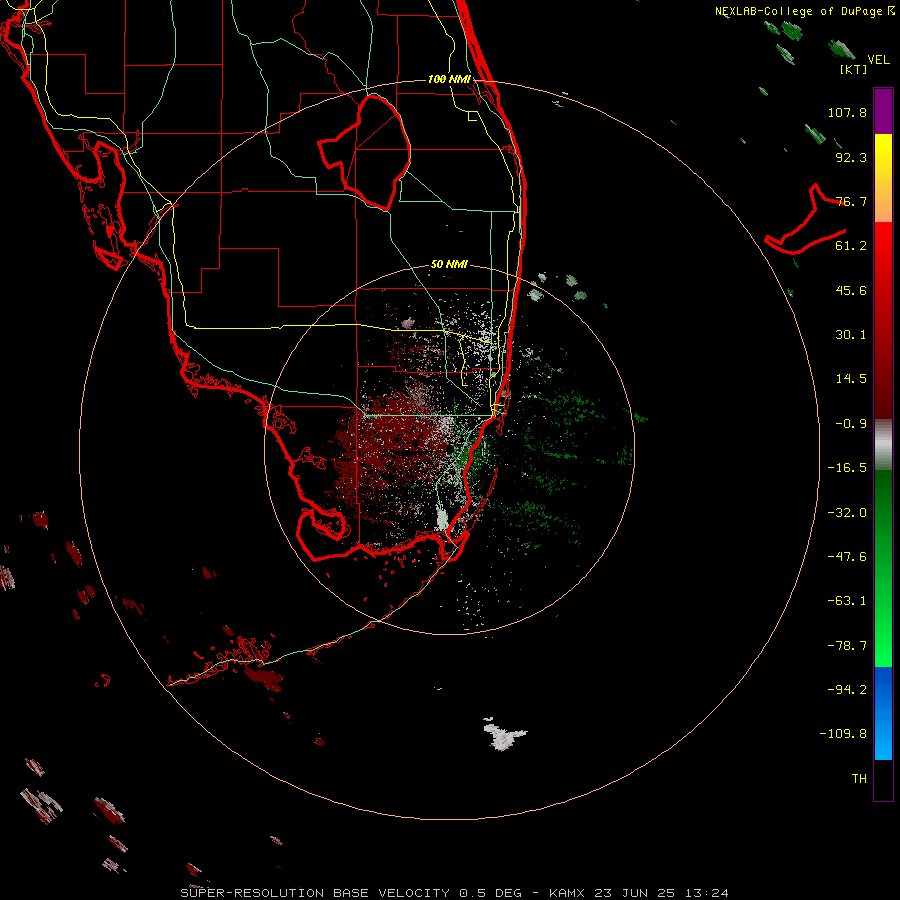The image size is (900, 900).
Task: Click the -47.6 velocity scale value
Action: [847, 557]
